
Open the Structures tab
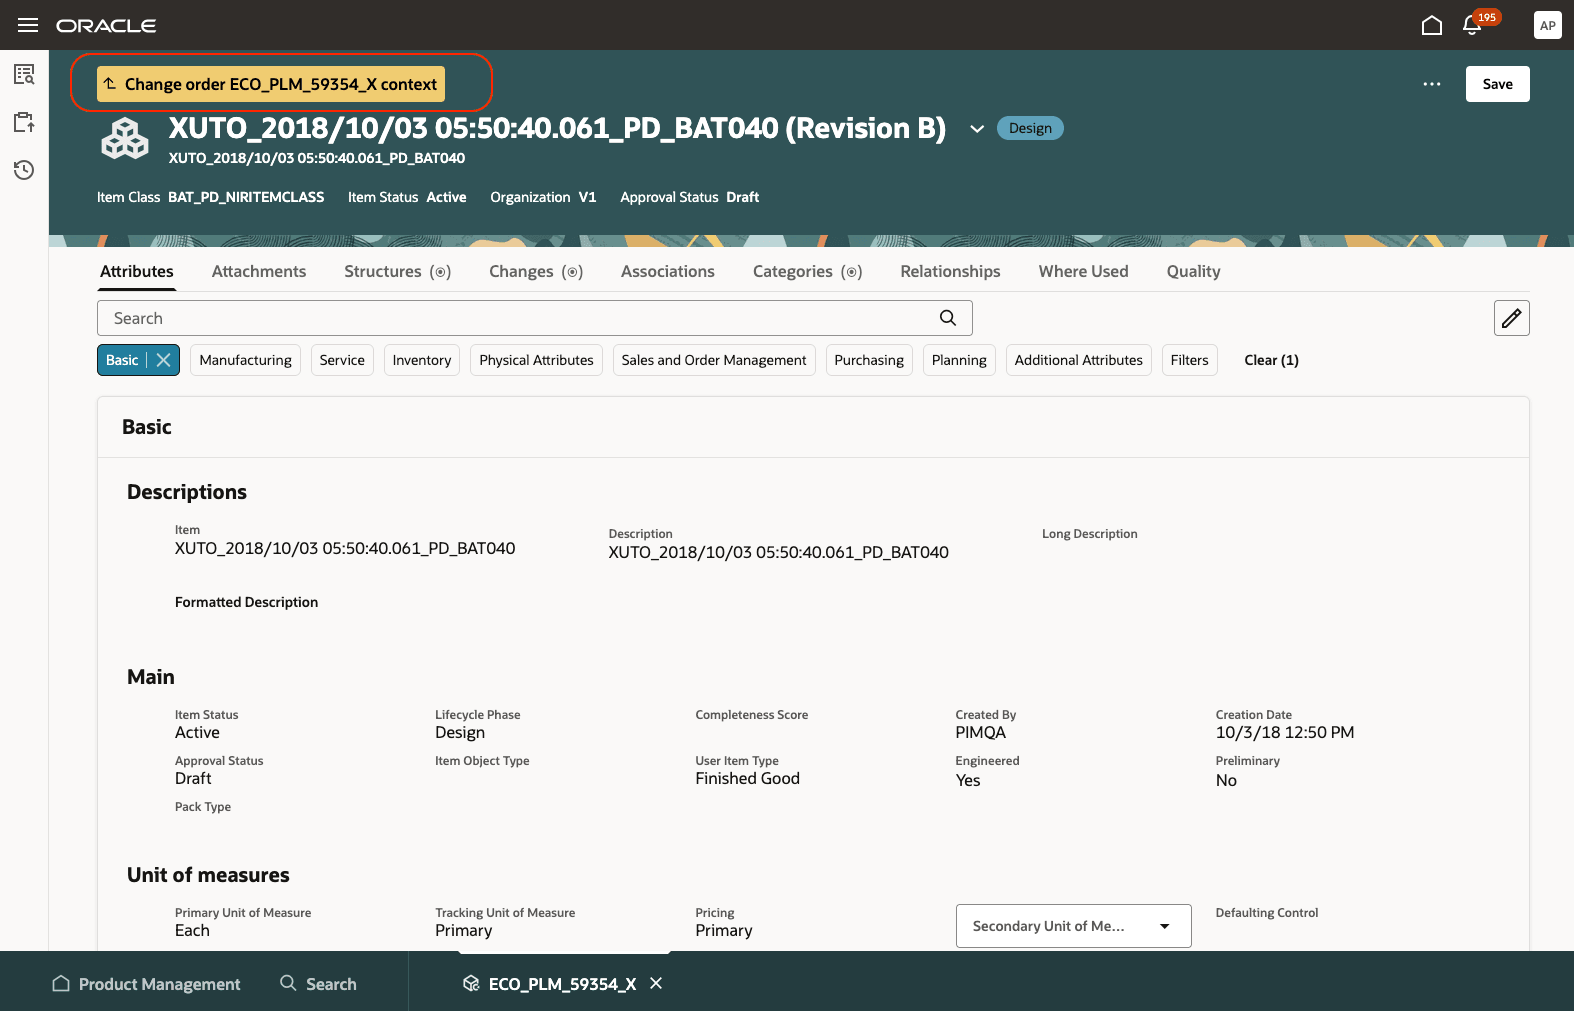[x=397, y=271]
